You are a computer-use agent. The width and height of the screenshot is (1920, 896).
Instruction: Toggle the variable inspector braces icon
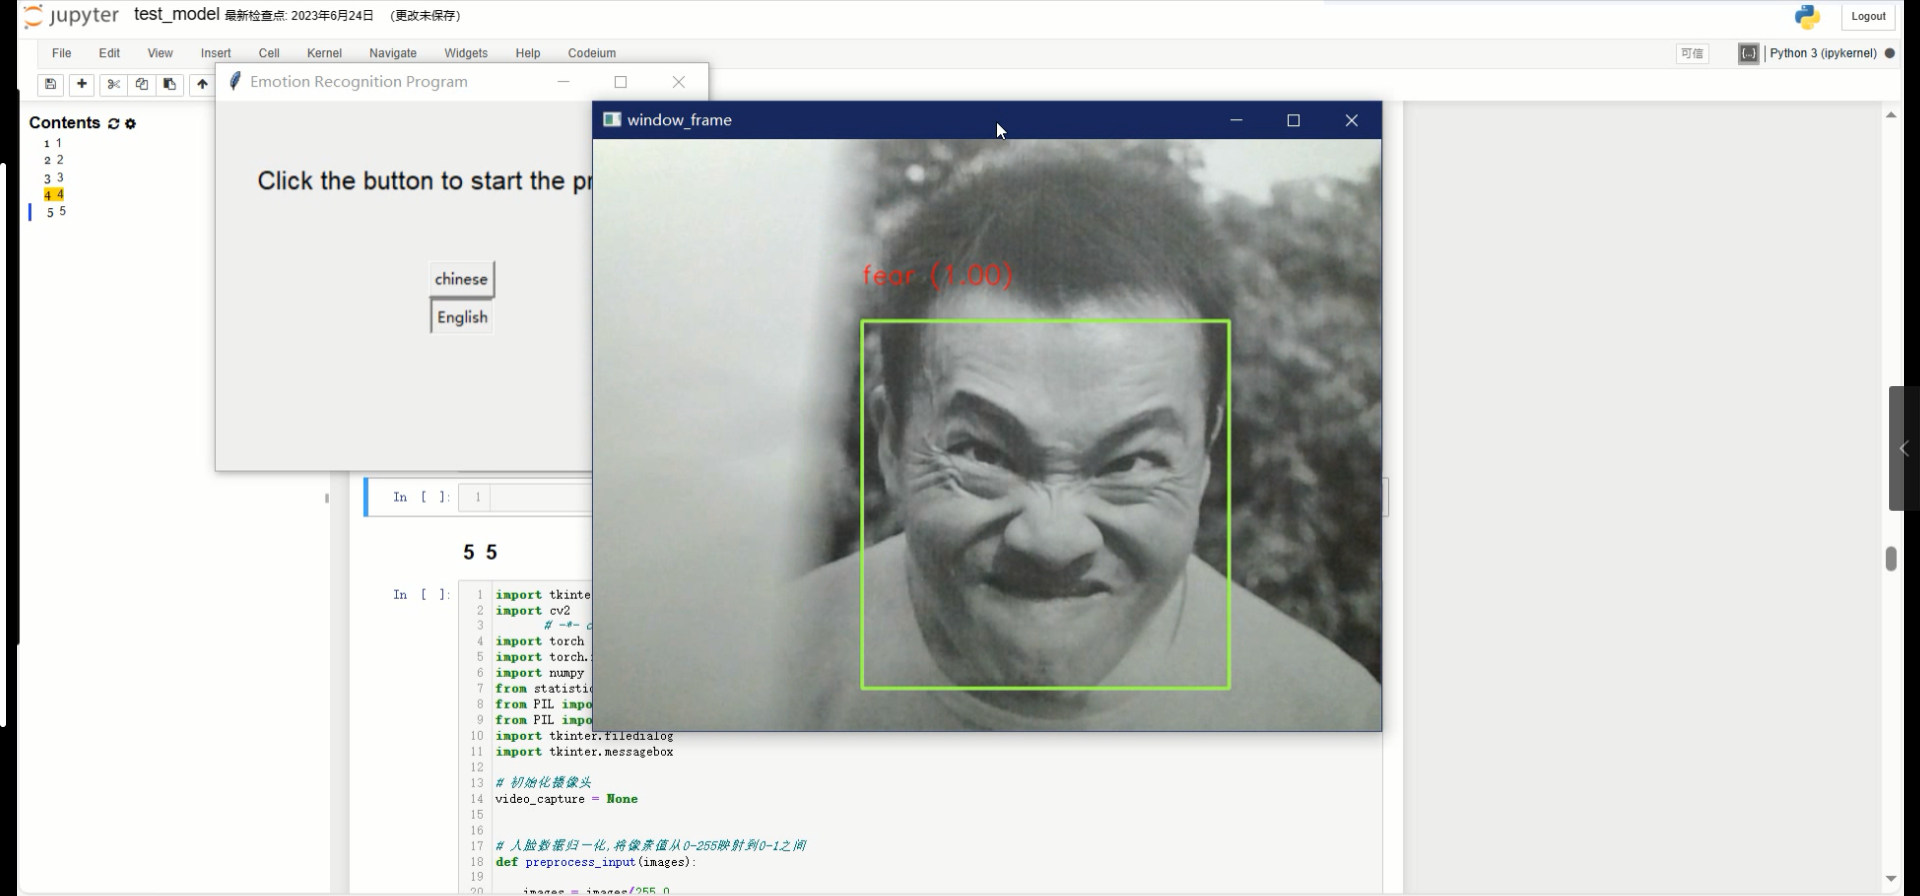point(1748,53)
